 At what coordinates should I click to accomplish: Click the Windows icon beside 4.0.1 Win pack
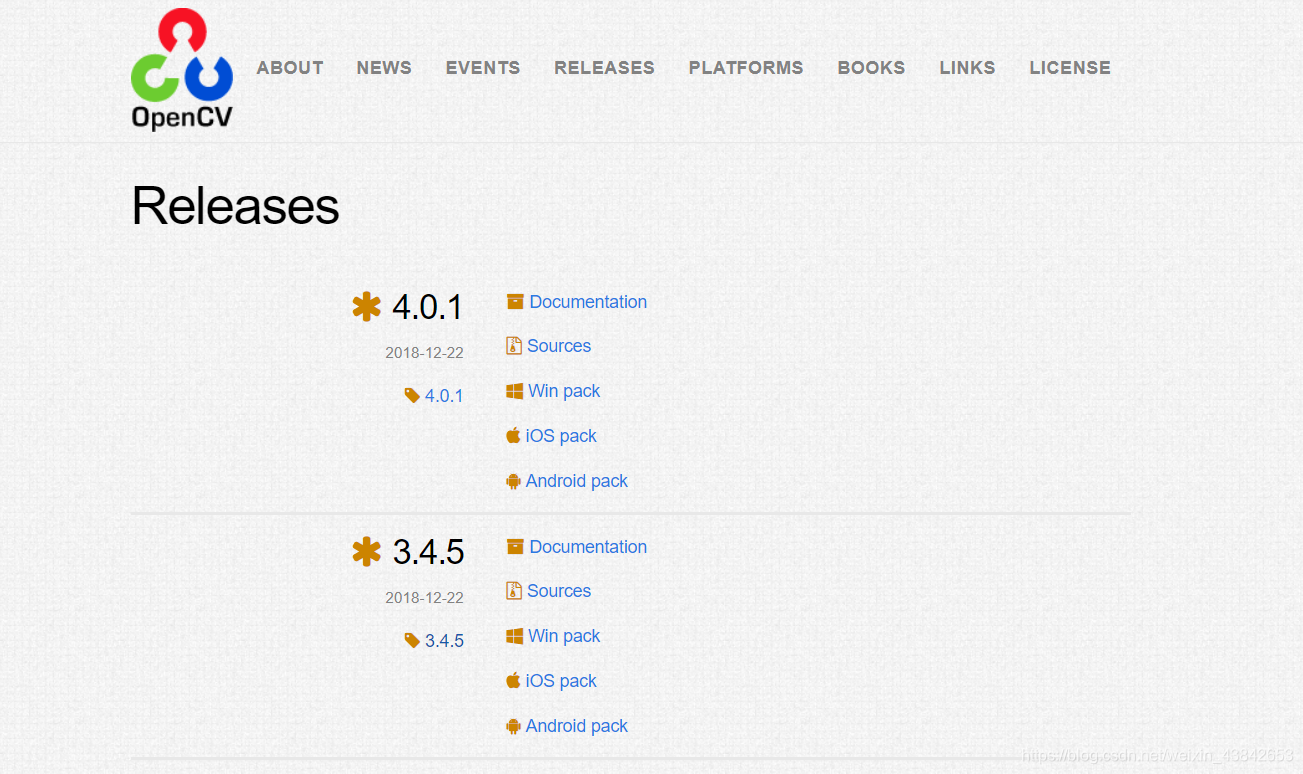pyautogui.click(x=515, y=391)
